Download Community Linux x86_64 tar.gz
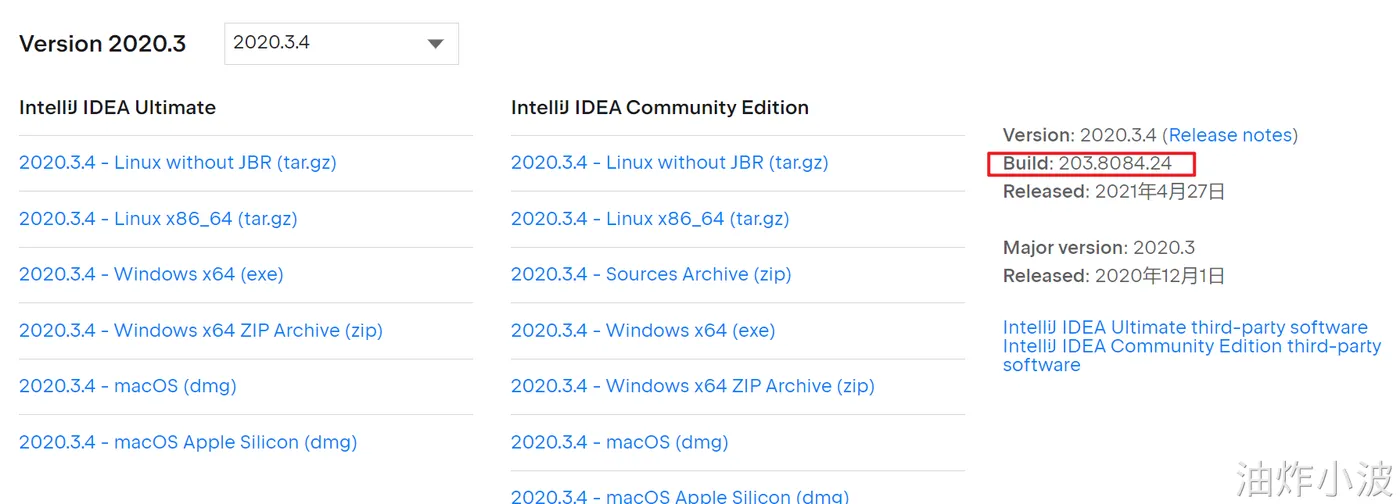The width and height of the screenshot is (1400, 504). [x=650, y=219]
